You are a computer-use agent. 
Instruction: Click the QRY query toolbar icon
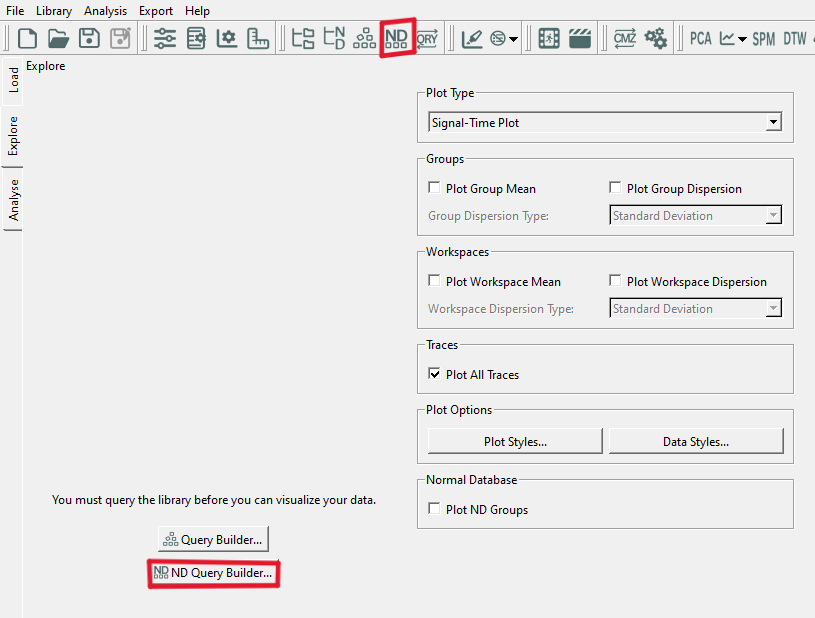pyautogui.click(x=427, y=39)
